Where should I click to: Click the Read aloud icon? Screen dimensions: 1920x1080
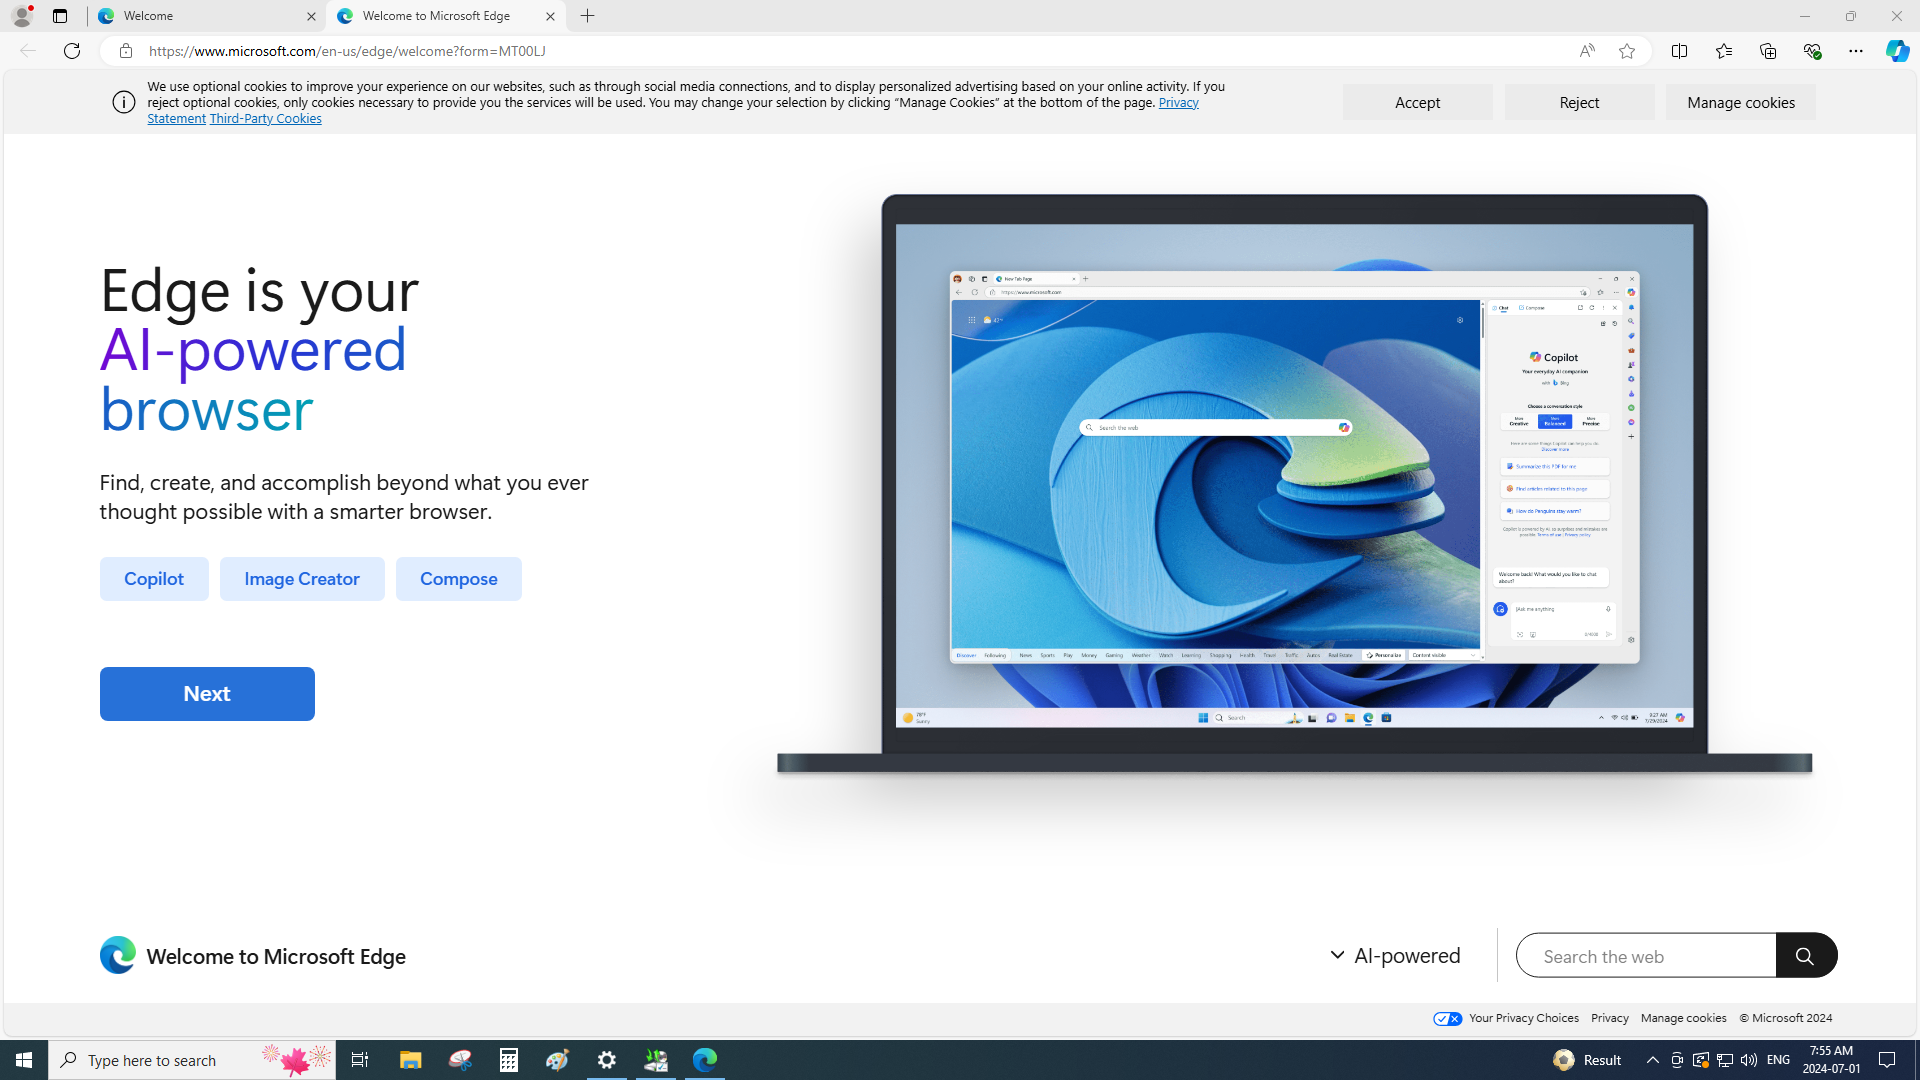pyautogui.click(x=1587, y=51)
